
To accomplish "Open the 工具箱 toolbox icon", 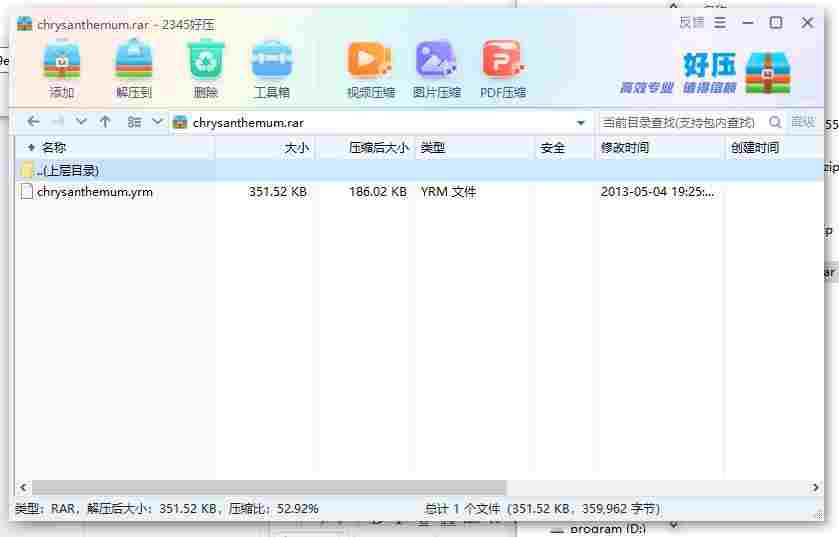I will tap(272, 60).
